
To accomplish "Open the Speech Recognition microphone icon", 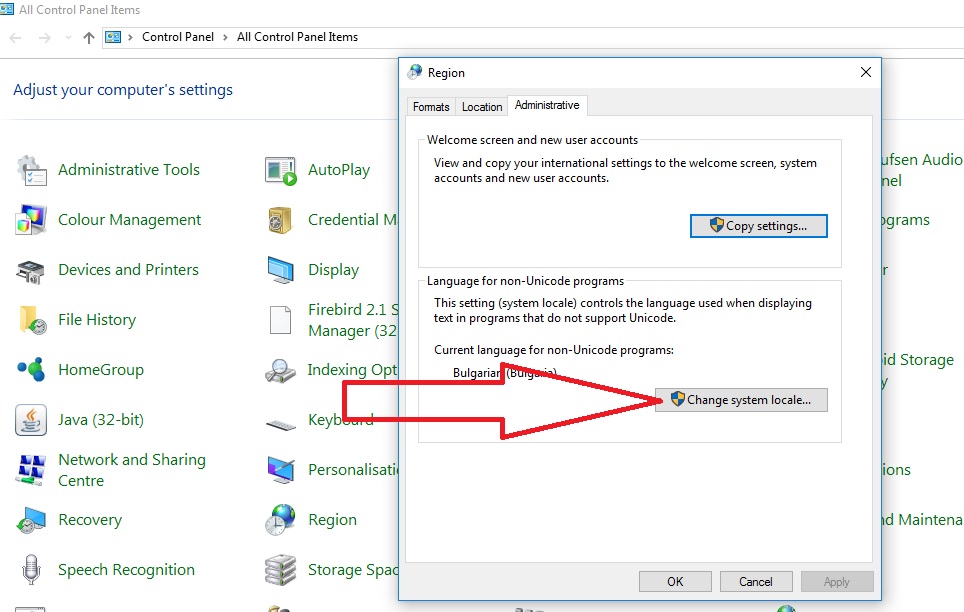I will 32,570.
